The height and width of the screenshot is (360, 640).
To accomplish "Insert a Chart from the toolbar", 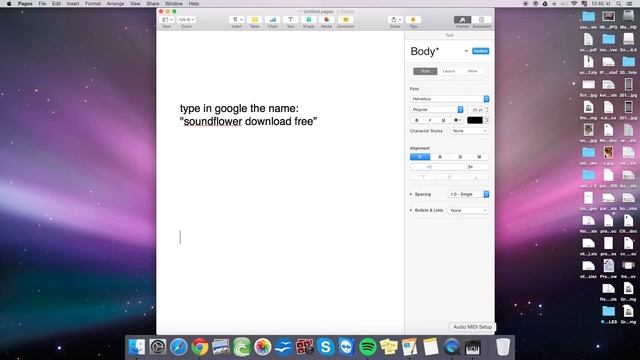I will coord(272,20).
